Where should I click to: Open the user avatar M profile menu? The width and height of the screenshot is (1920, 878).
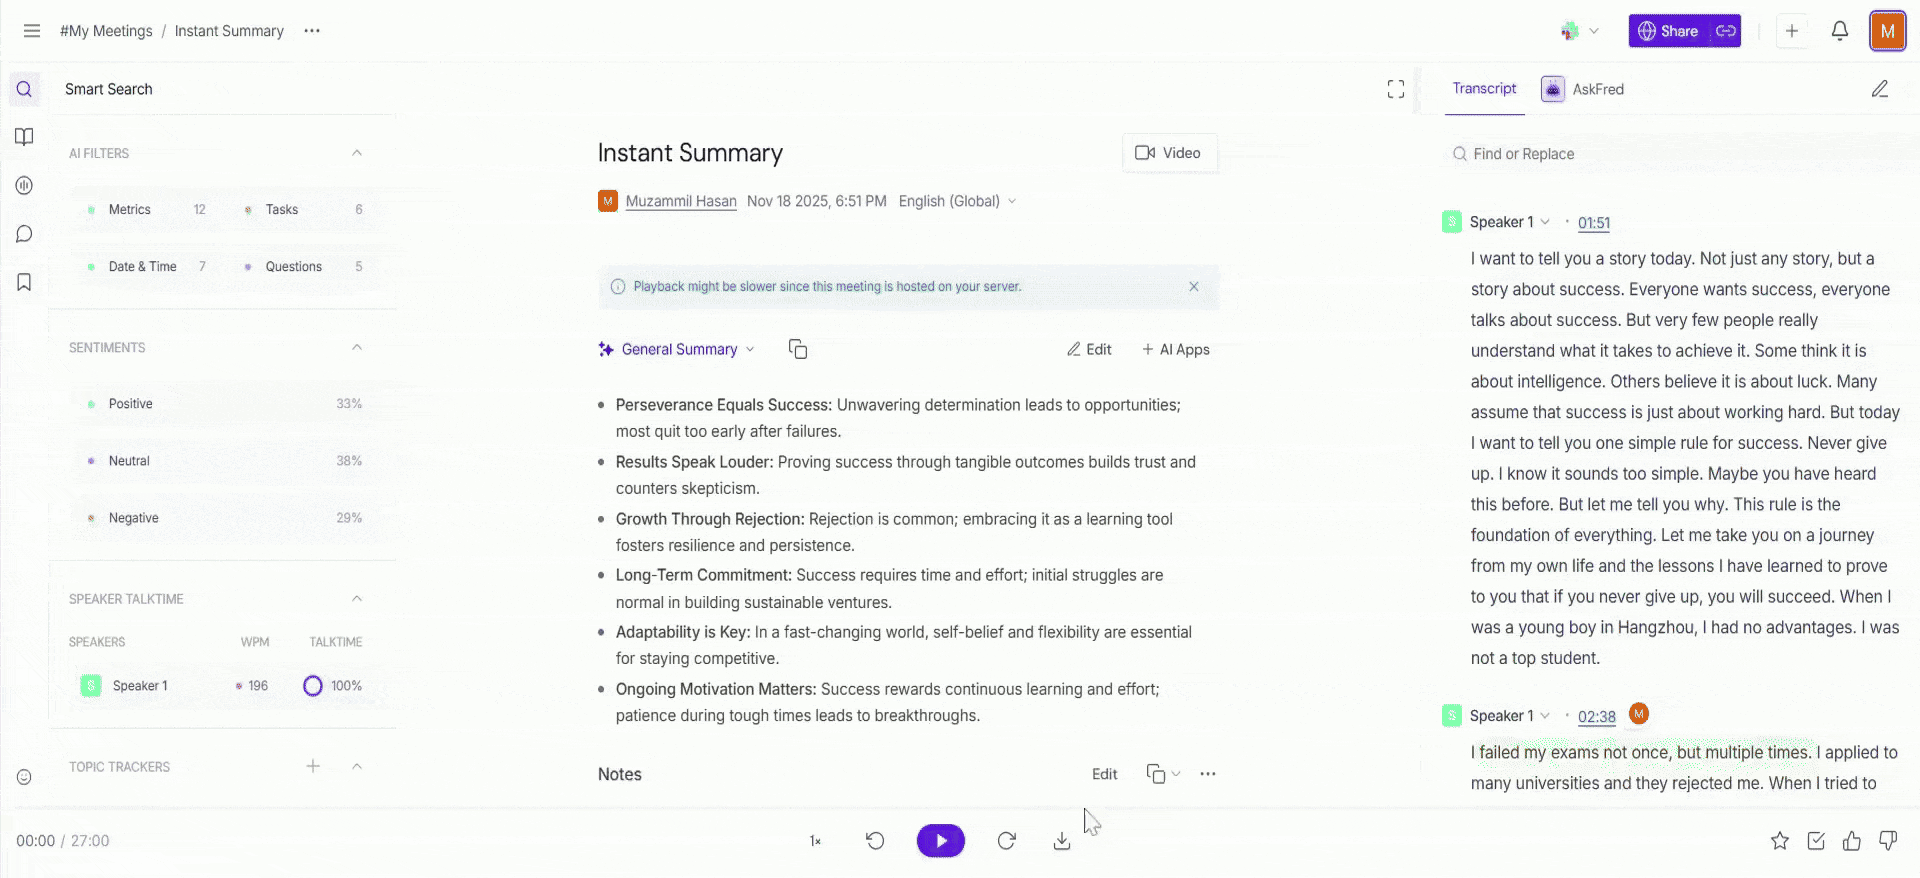click(1887, 31)
